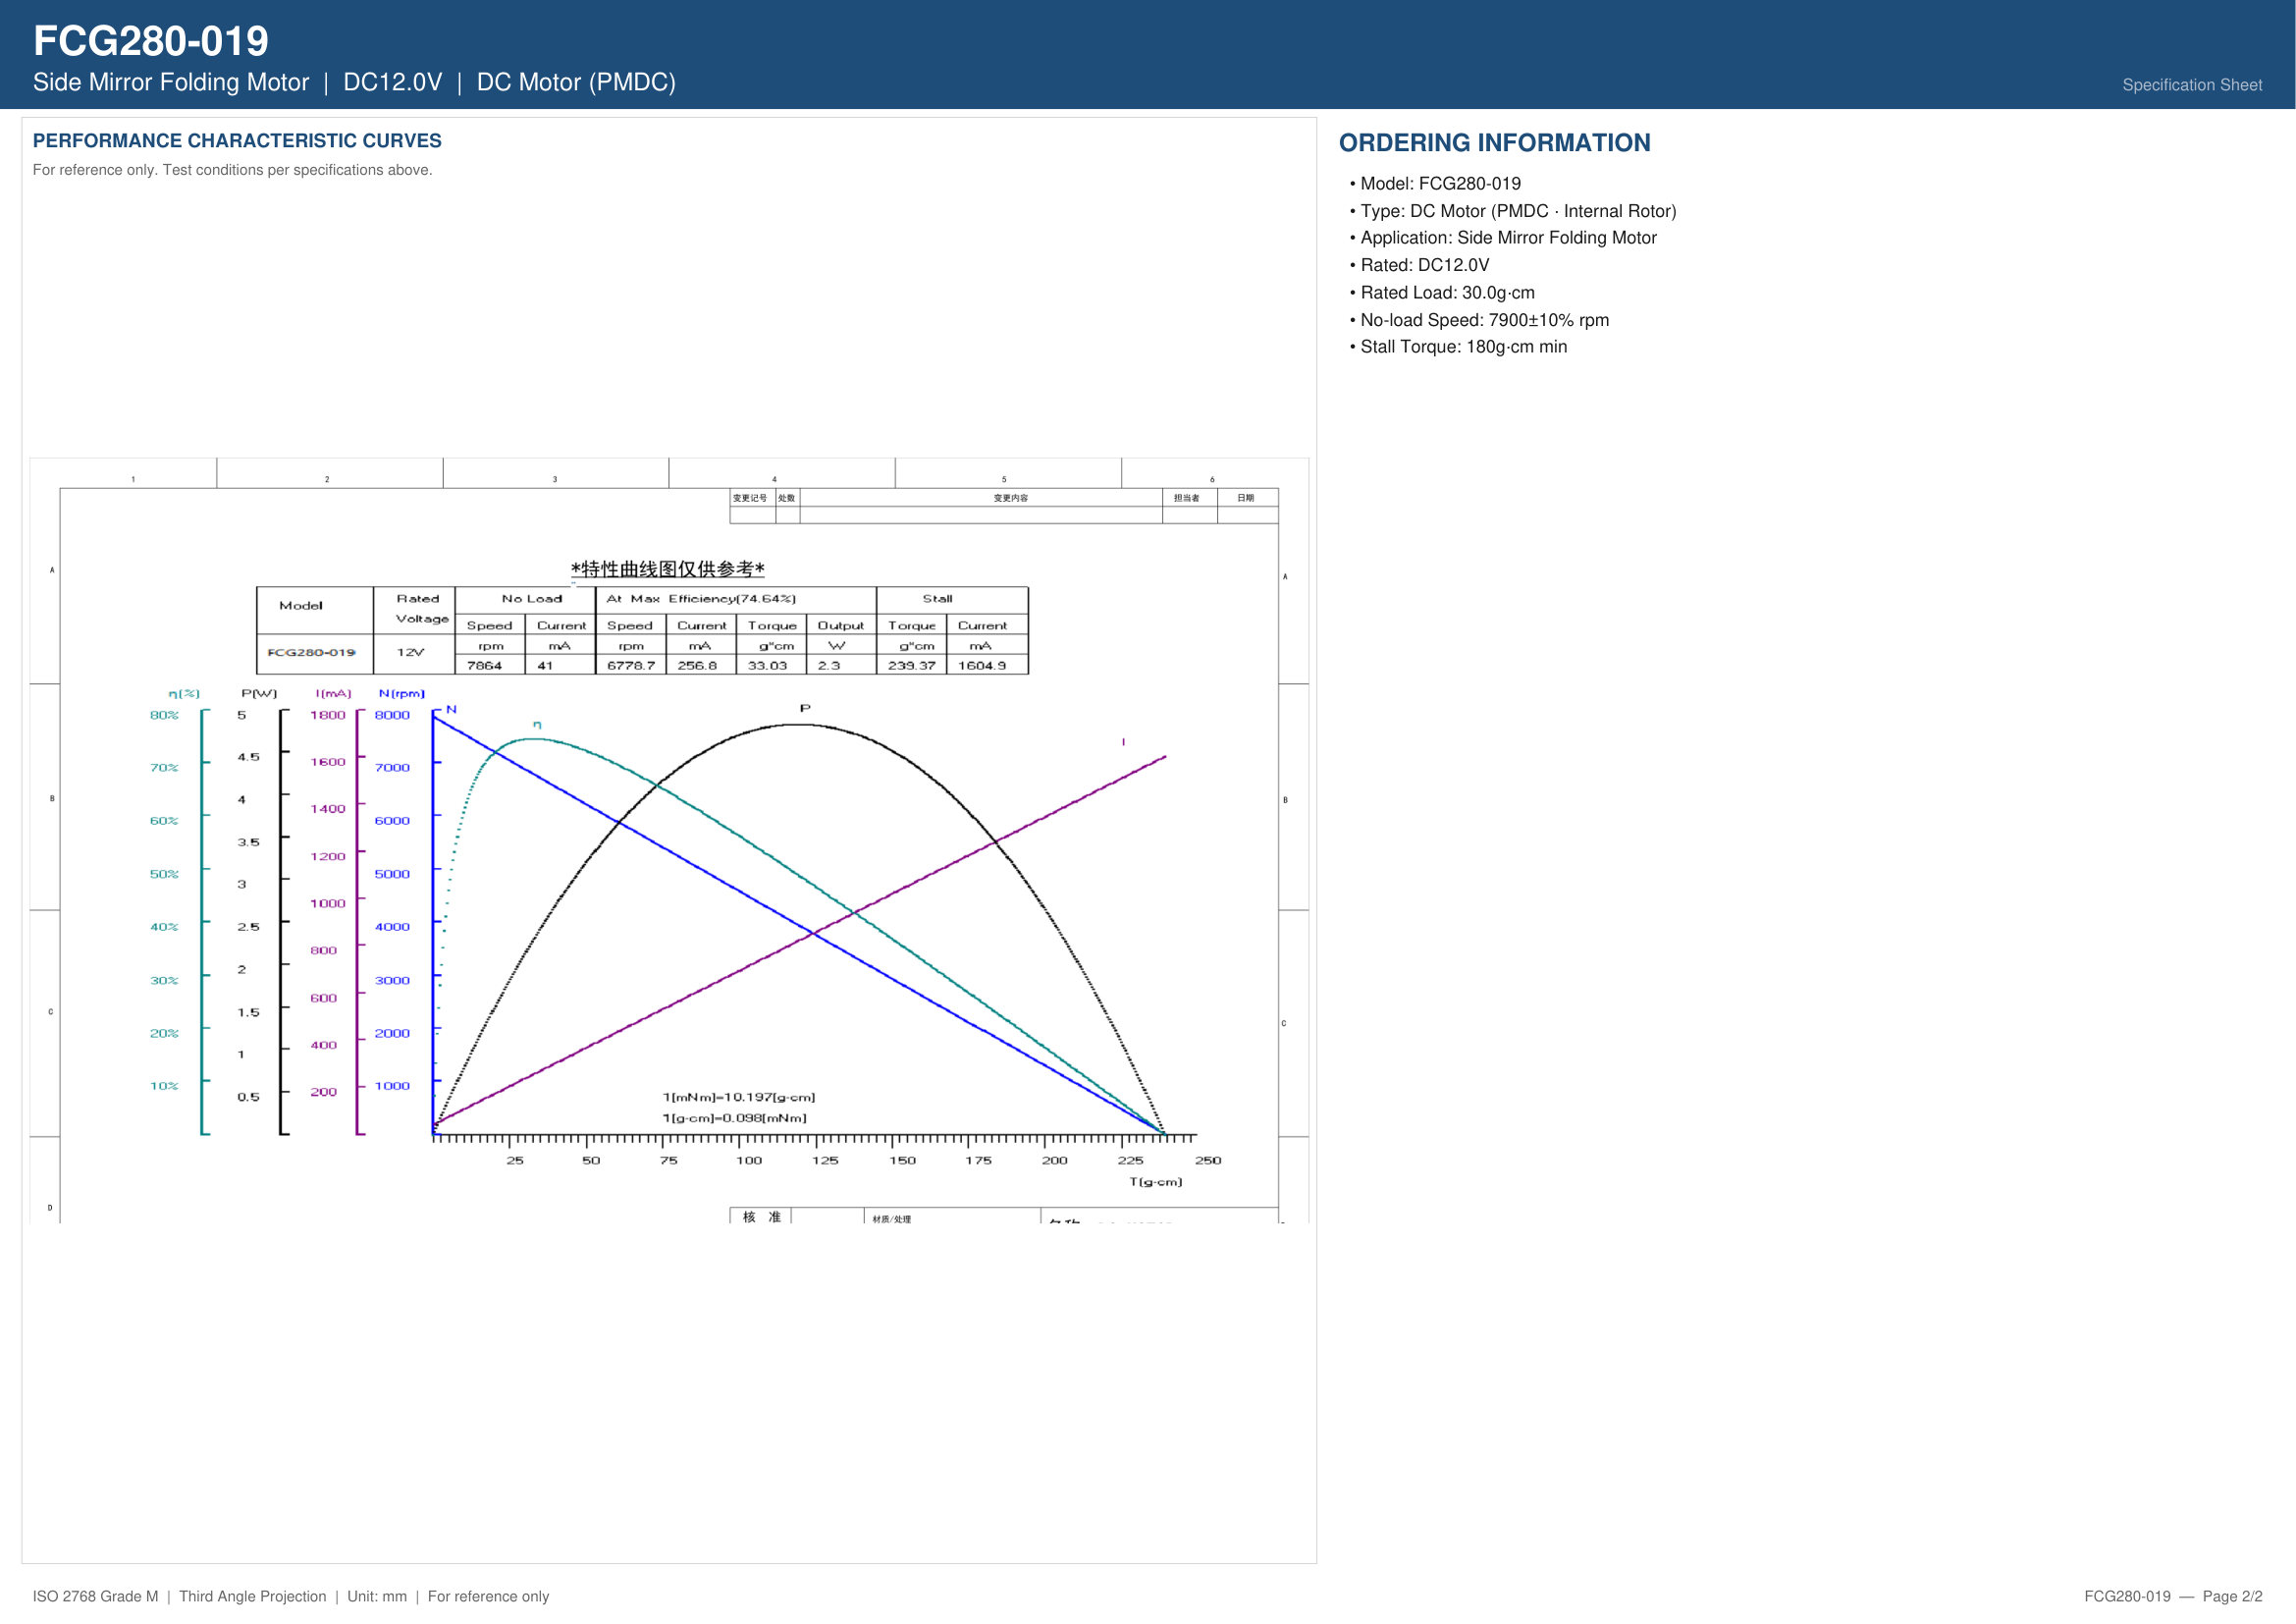The height and width of the screenshot is (1624, 2296).
Task: Click the '1[mNm]=10.197[g·cm]' conversion note
Action: click(x=739, y=1098)
